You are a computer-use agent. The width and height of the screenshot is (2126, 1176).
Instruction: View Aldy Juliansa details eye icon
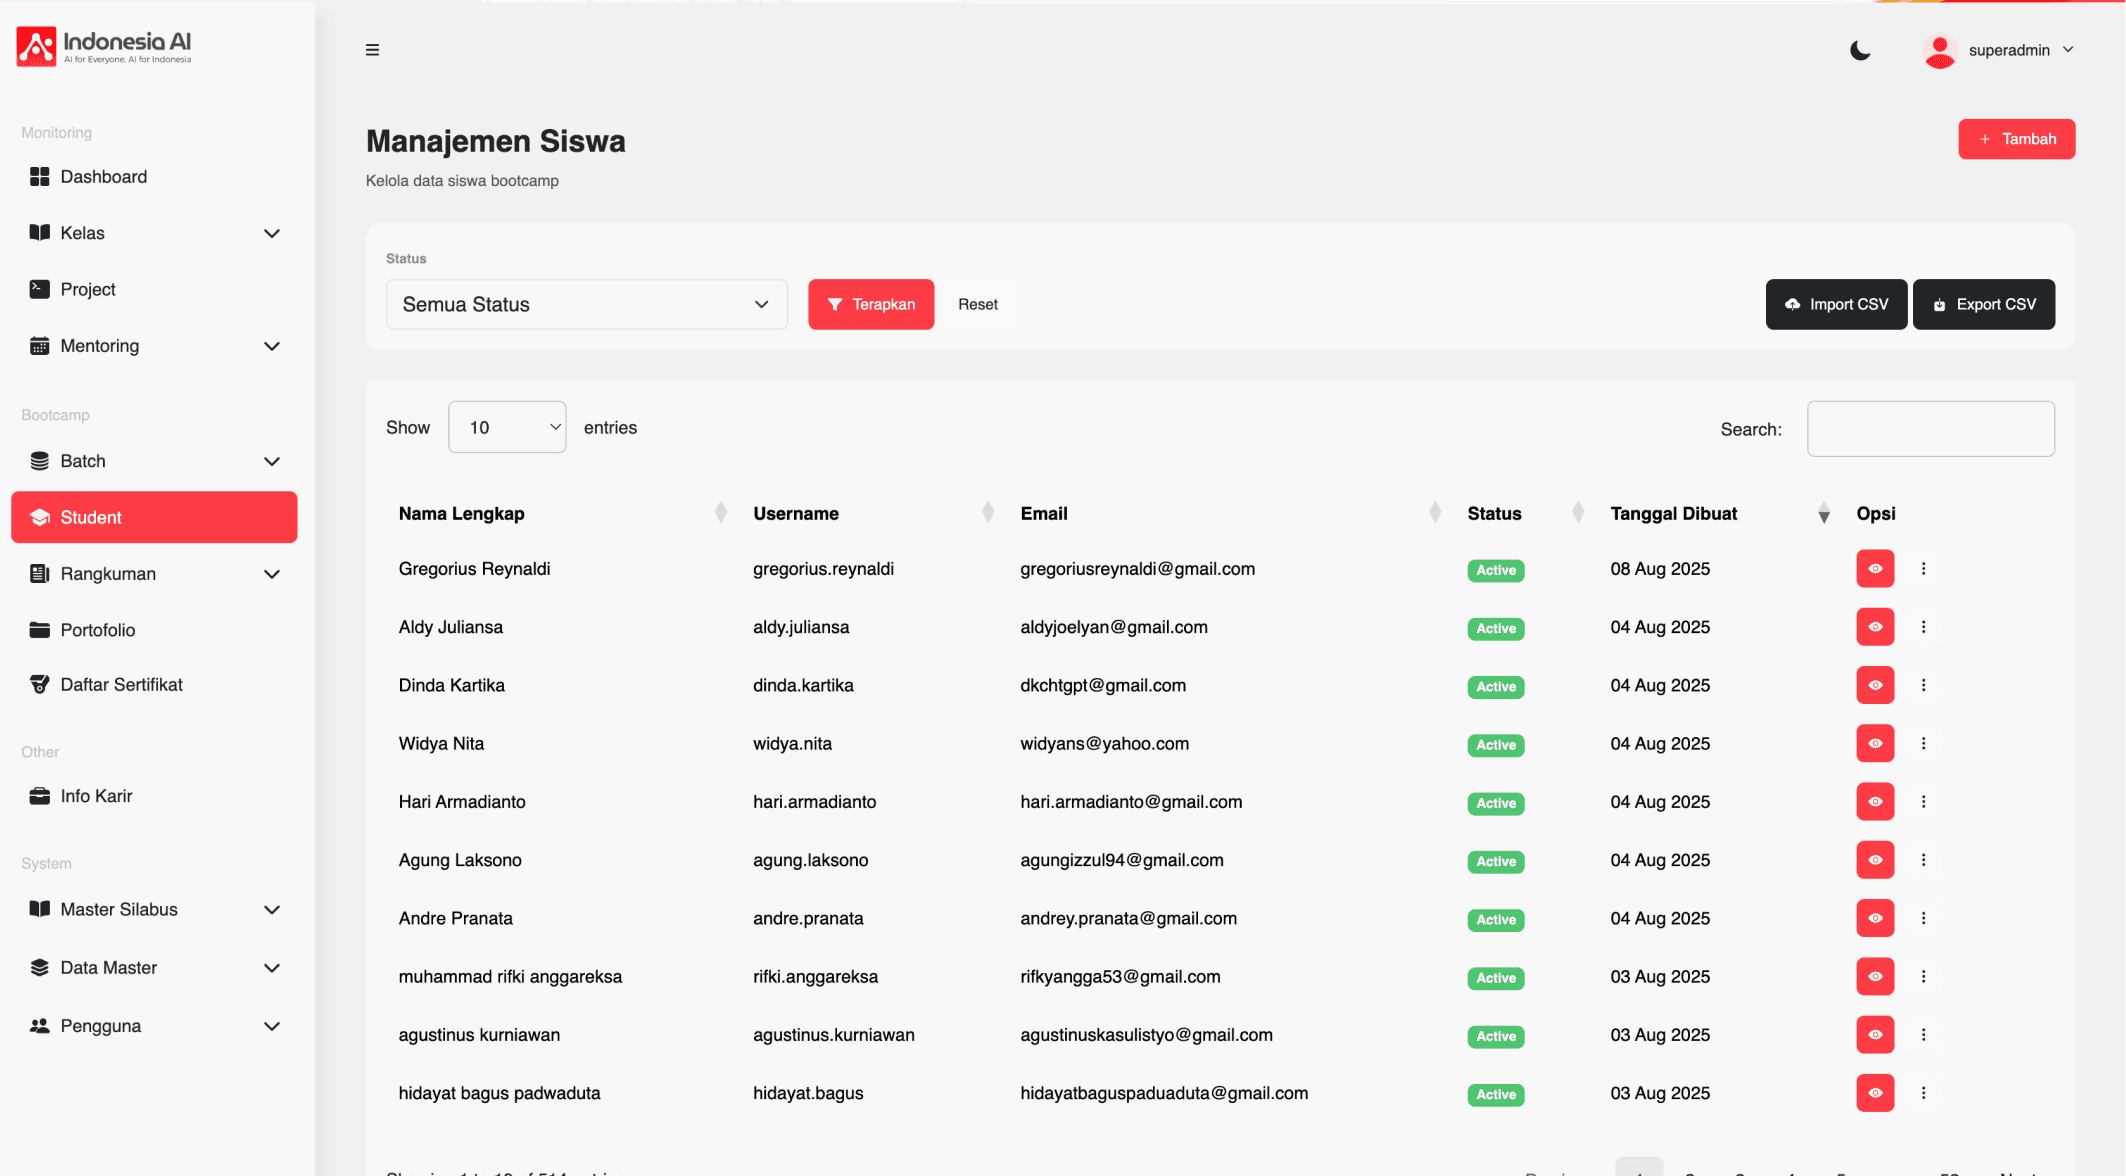1875,627
